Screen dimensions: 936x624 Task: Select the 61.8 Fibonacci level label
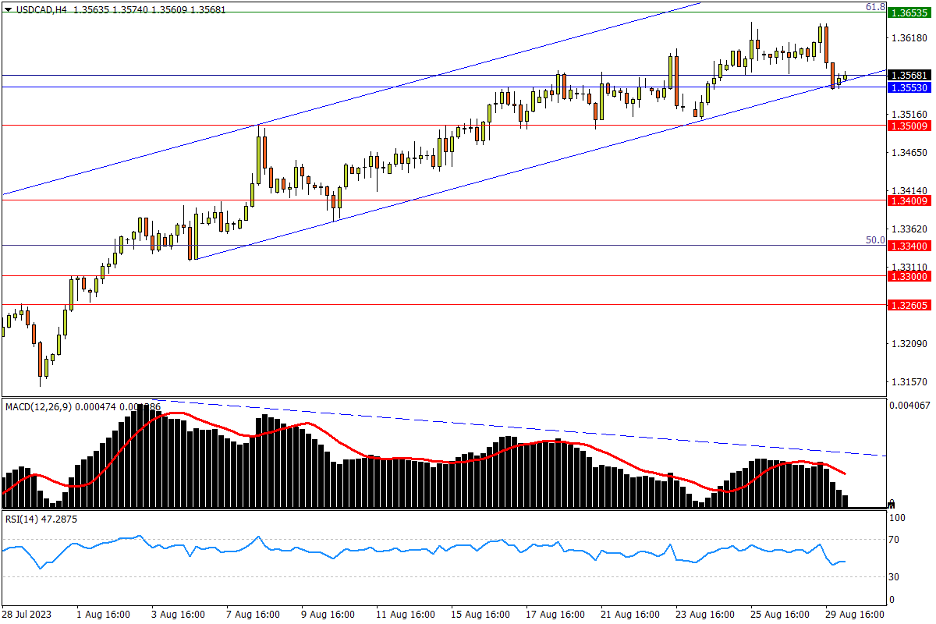875,7
